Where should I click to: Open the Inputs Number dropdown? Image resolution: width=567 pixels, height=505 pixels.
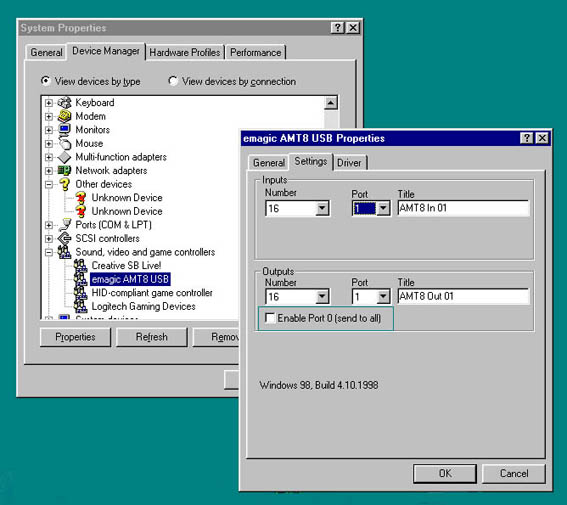(322, 209)
